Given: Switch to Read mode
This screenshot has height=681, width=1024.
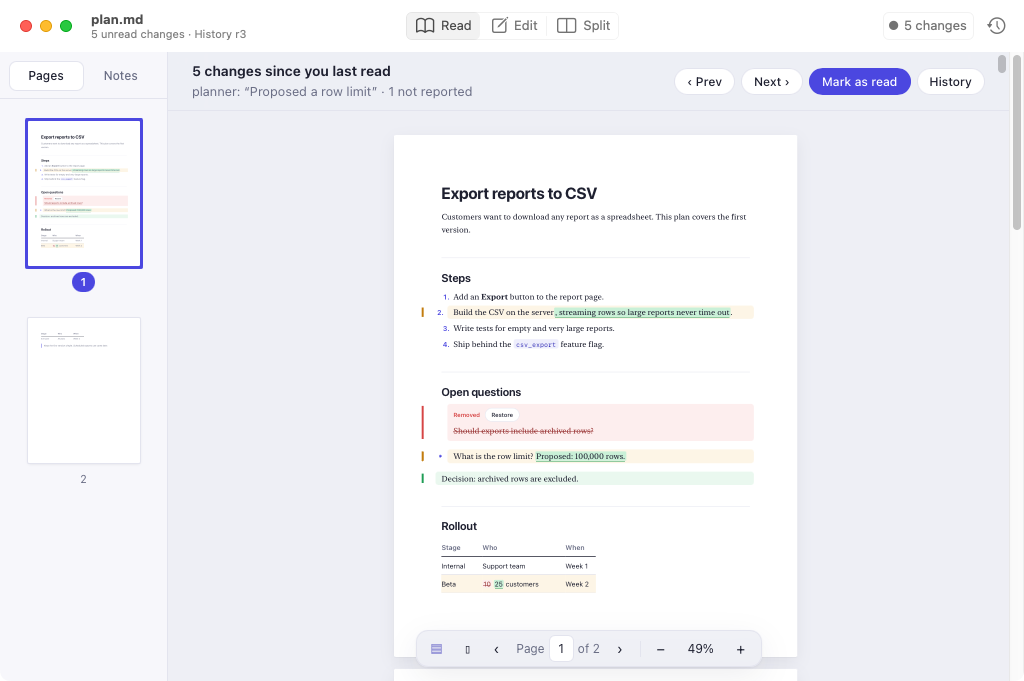Looking at the screenshot, I should point(443,25).
